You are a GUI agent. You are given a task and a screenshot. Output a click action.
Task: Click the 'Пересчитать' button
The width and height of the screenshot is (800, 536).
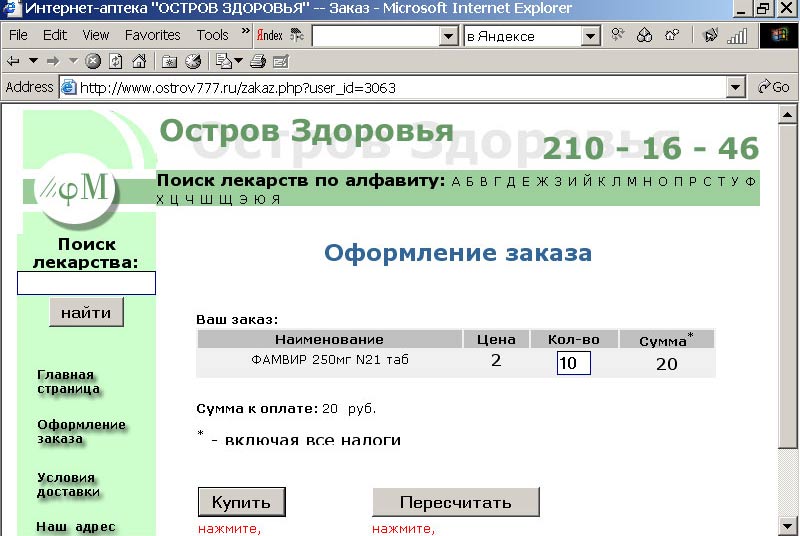456,502
